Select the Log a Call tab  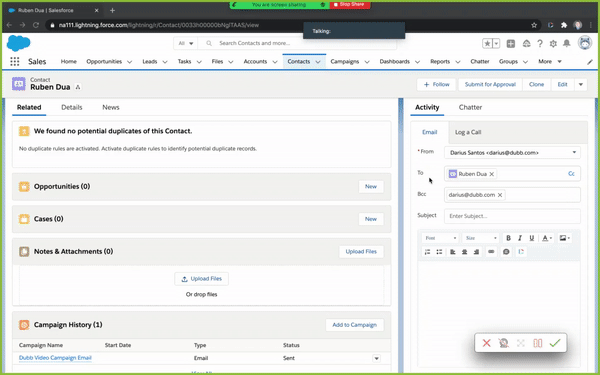click(x=468, y=132)
